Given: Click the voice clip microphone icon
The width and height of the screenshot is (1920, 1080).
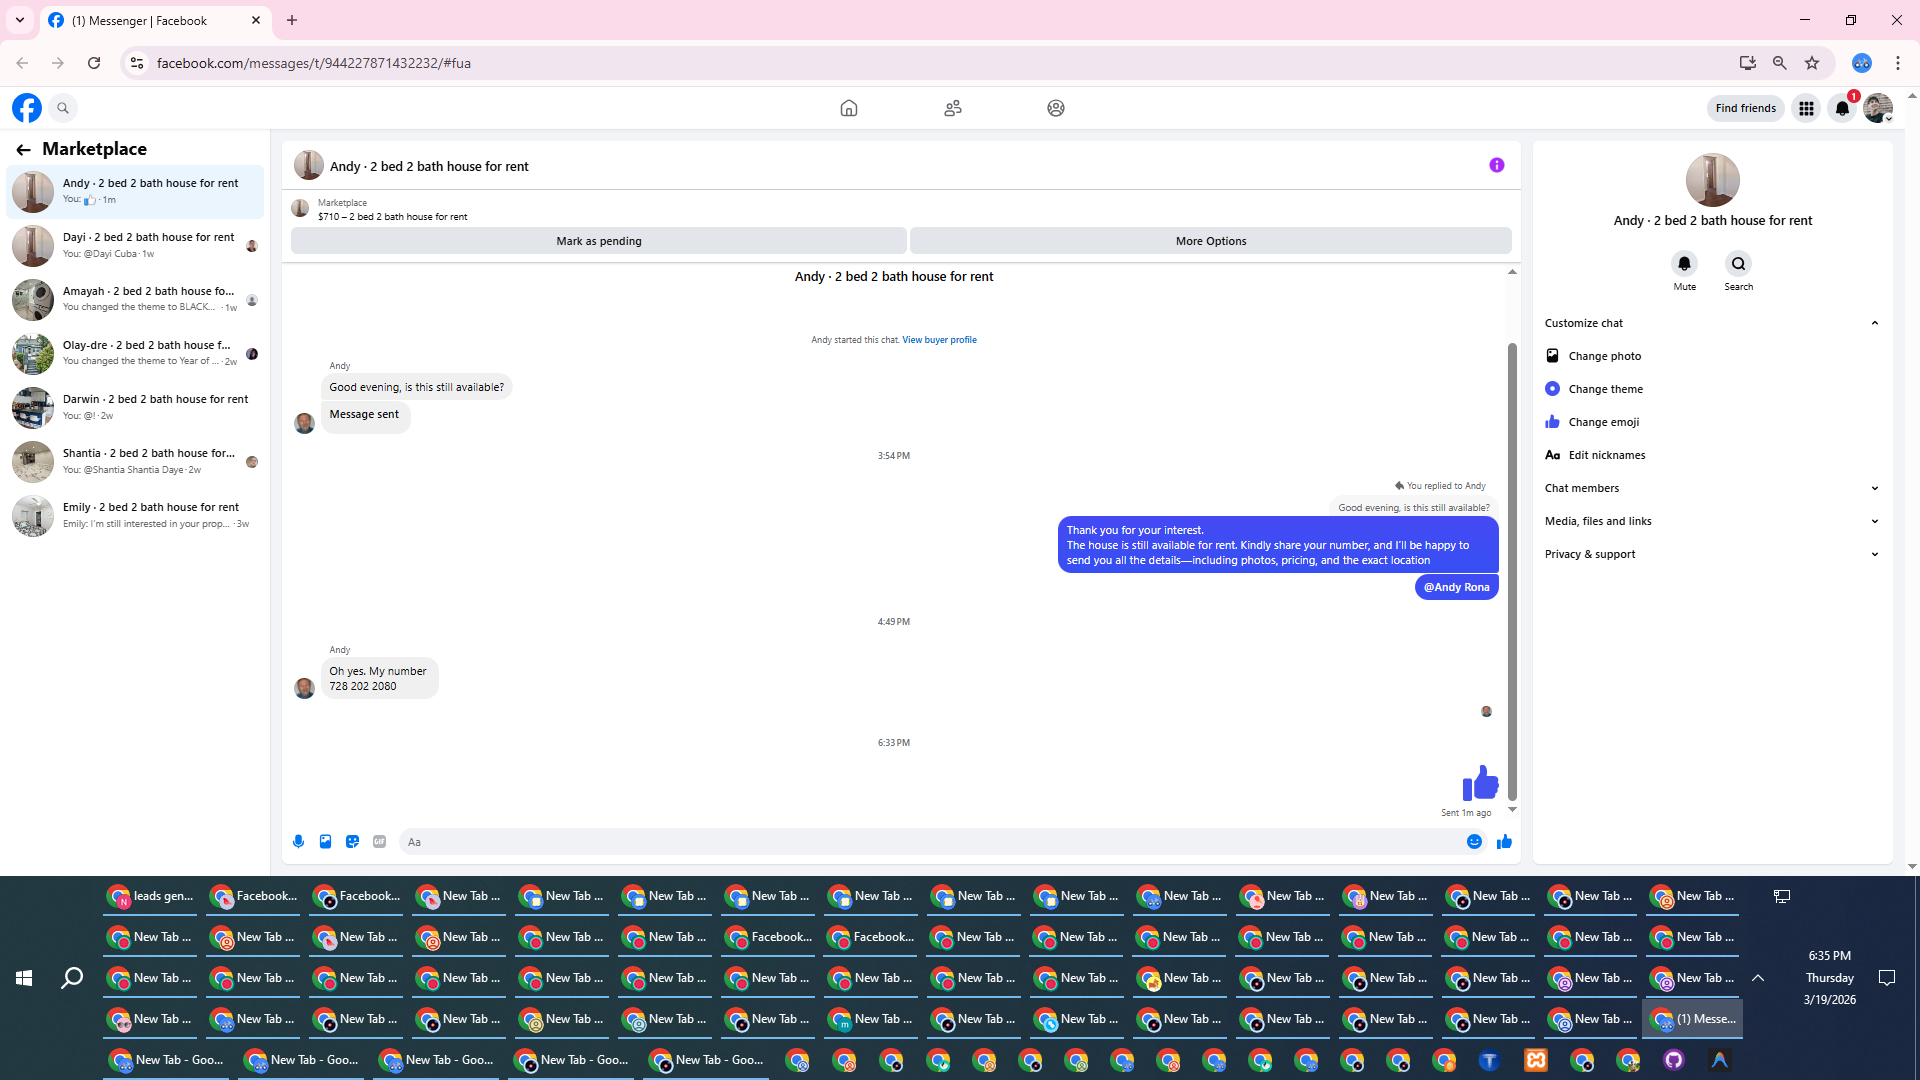Looking at the screenshot, I should [x=298, y=842].
